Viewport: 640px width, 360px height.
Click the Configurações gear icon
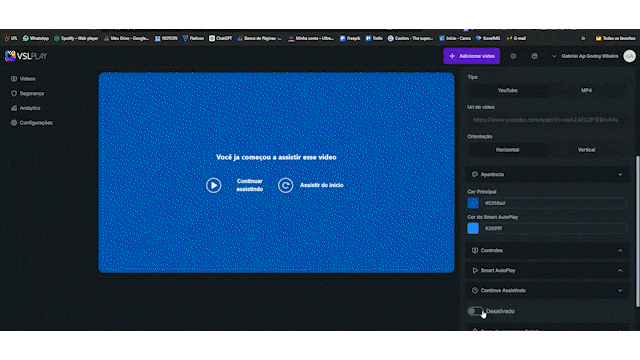point(14,123)
